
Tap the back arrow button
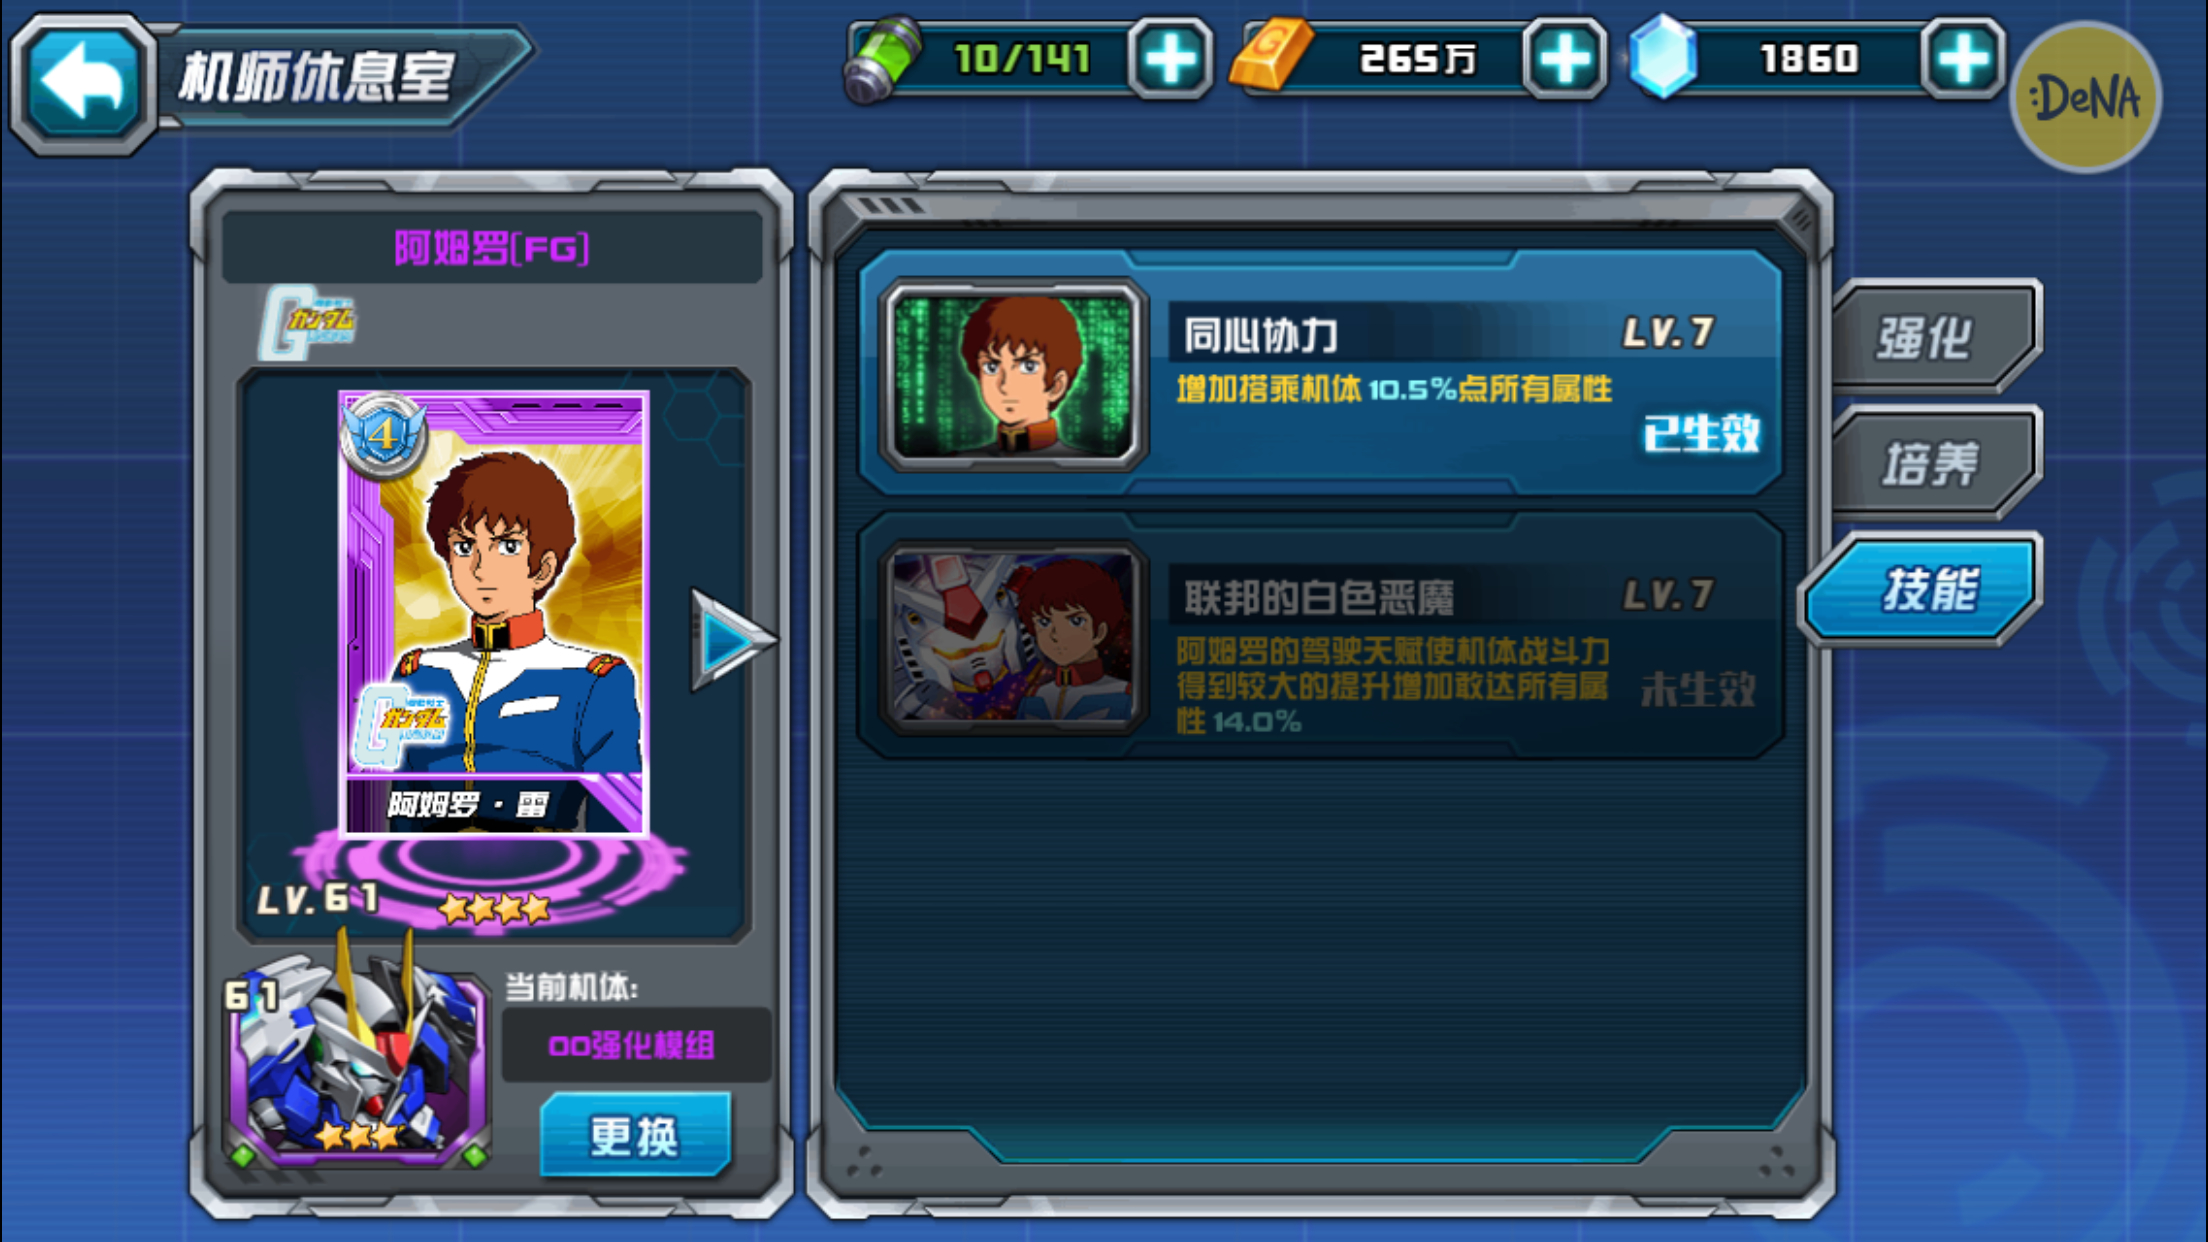[x=84, y=82]
